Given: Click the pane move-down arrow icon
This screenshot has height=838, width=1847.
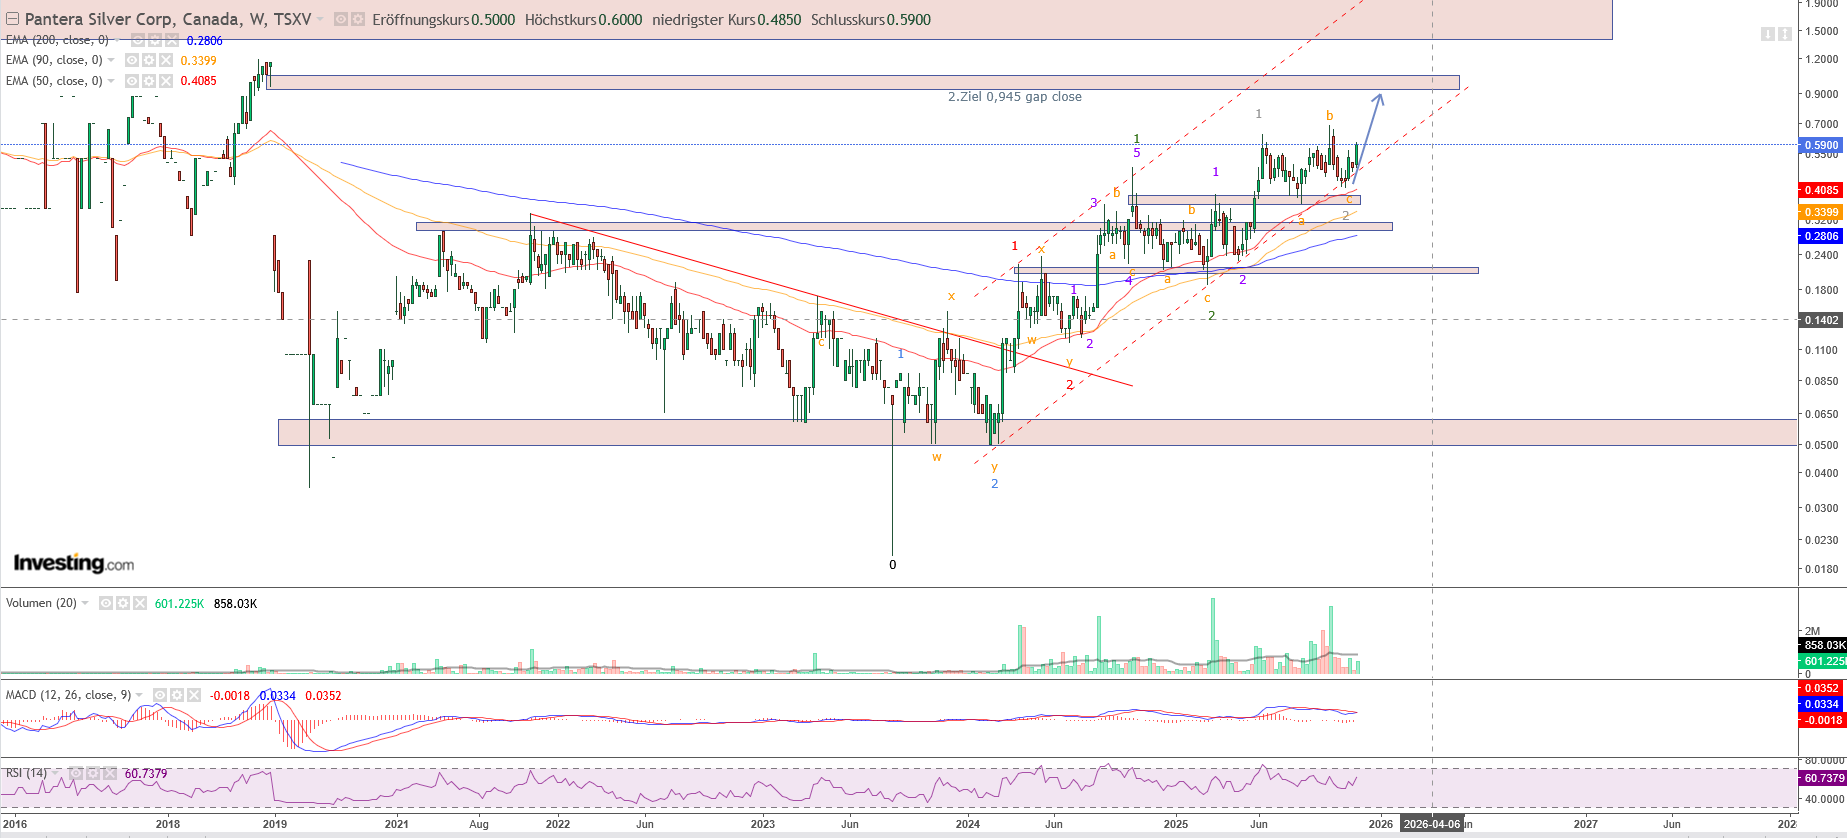Looking at the screenshot, I should point(1767,34).
